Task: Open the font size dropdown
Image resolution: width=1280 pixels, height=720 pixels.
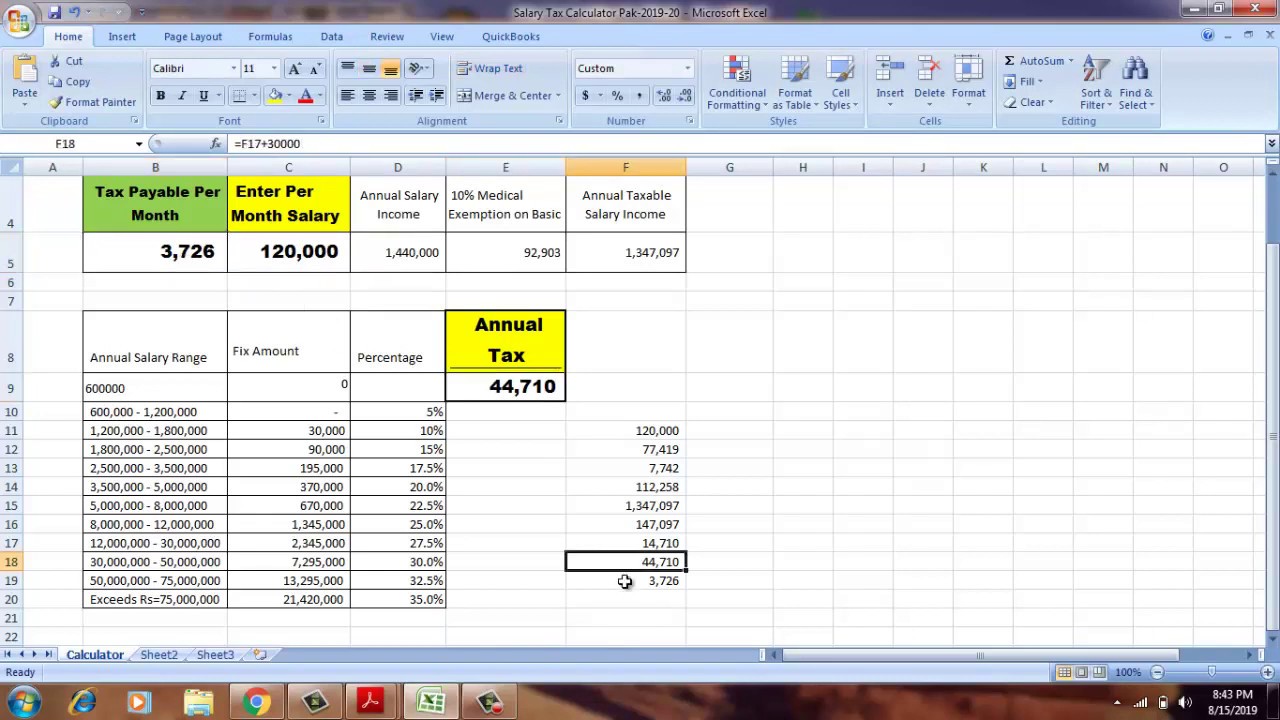Action: [x=273, y=69]
